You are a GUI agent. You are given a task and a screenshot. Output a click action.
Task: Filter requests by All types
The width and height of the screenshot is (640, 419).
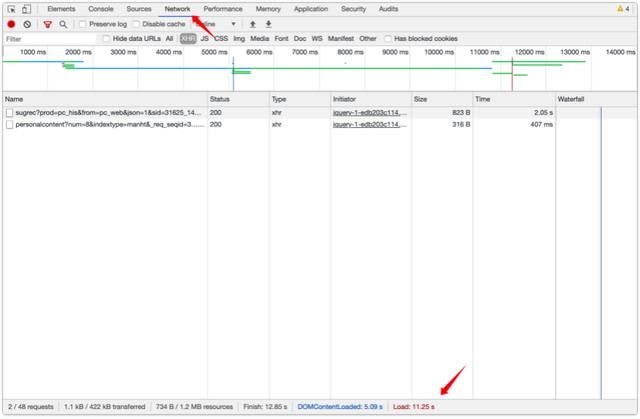pos(169,39)
